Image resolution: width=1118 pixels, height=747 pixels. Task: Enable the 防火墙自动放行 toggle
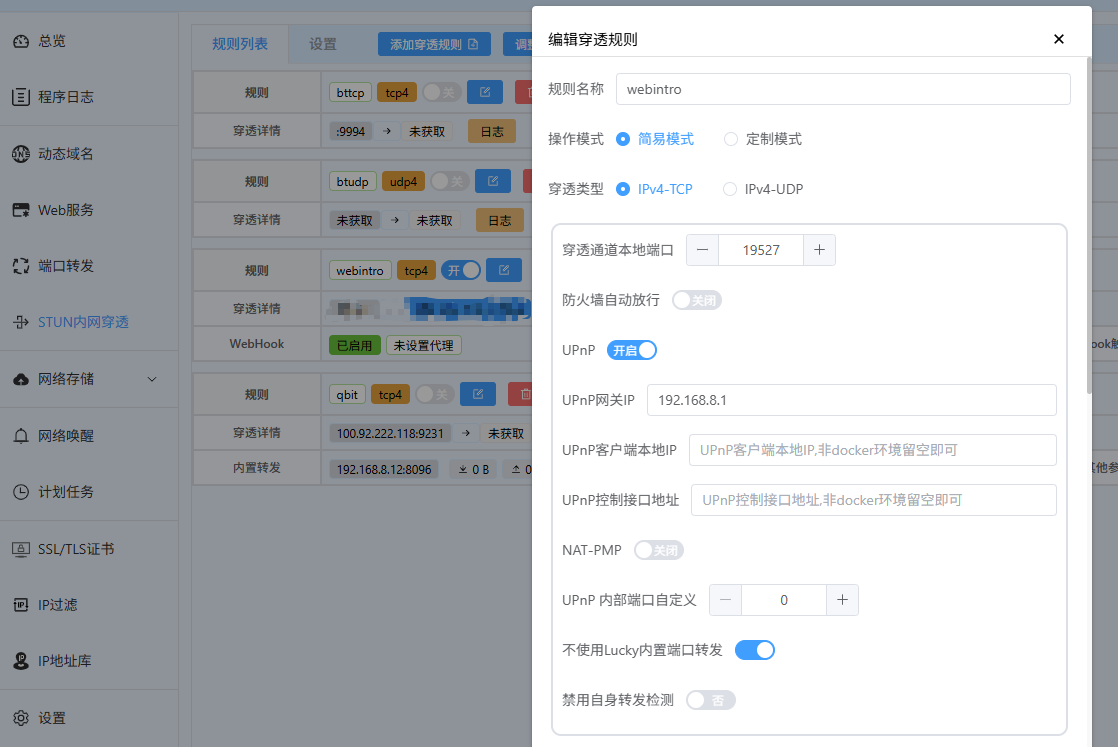click(x=696, y=300)
